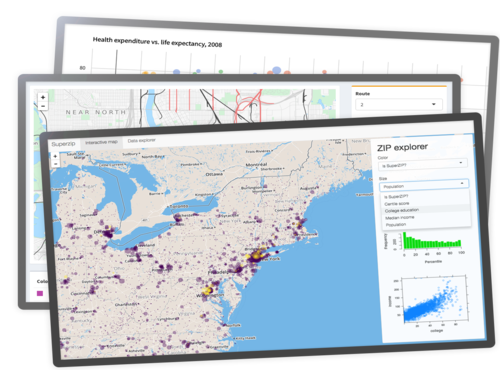Zoom in on the Superzip map
This screenshot has height=370, width=500.
point(55,156)
